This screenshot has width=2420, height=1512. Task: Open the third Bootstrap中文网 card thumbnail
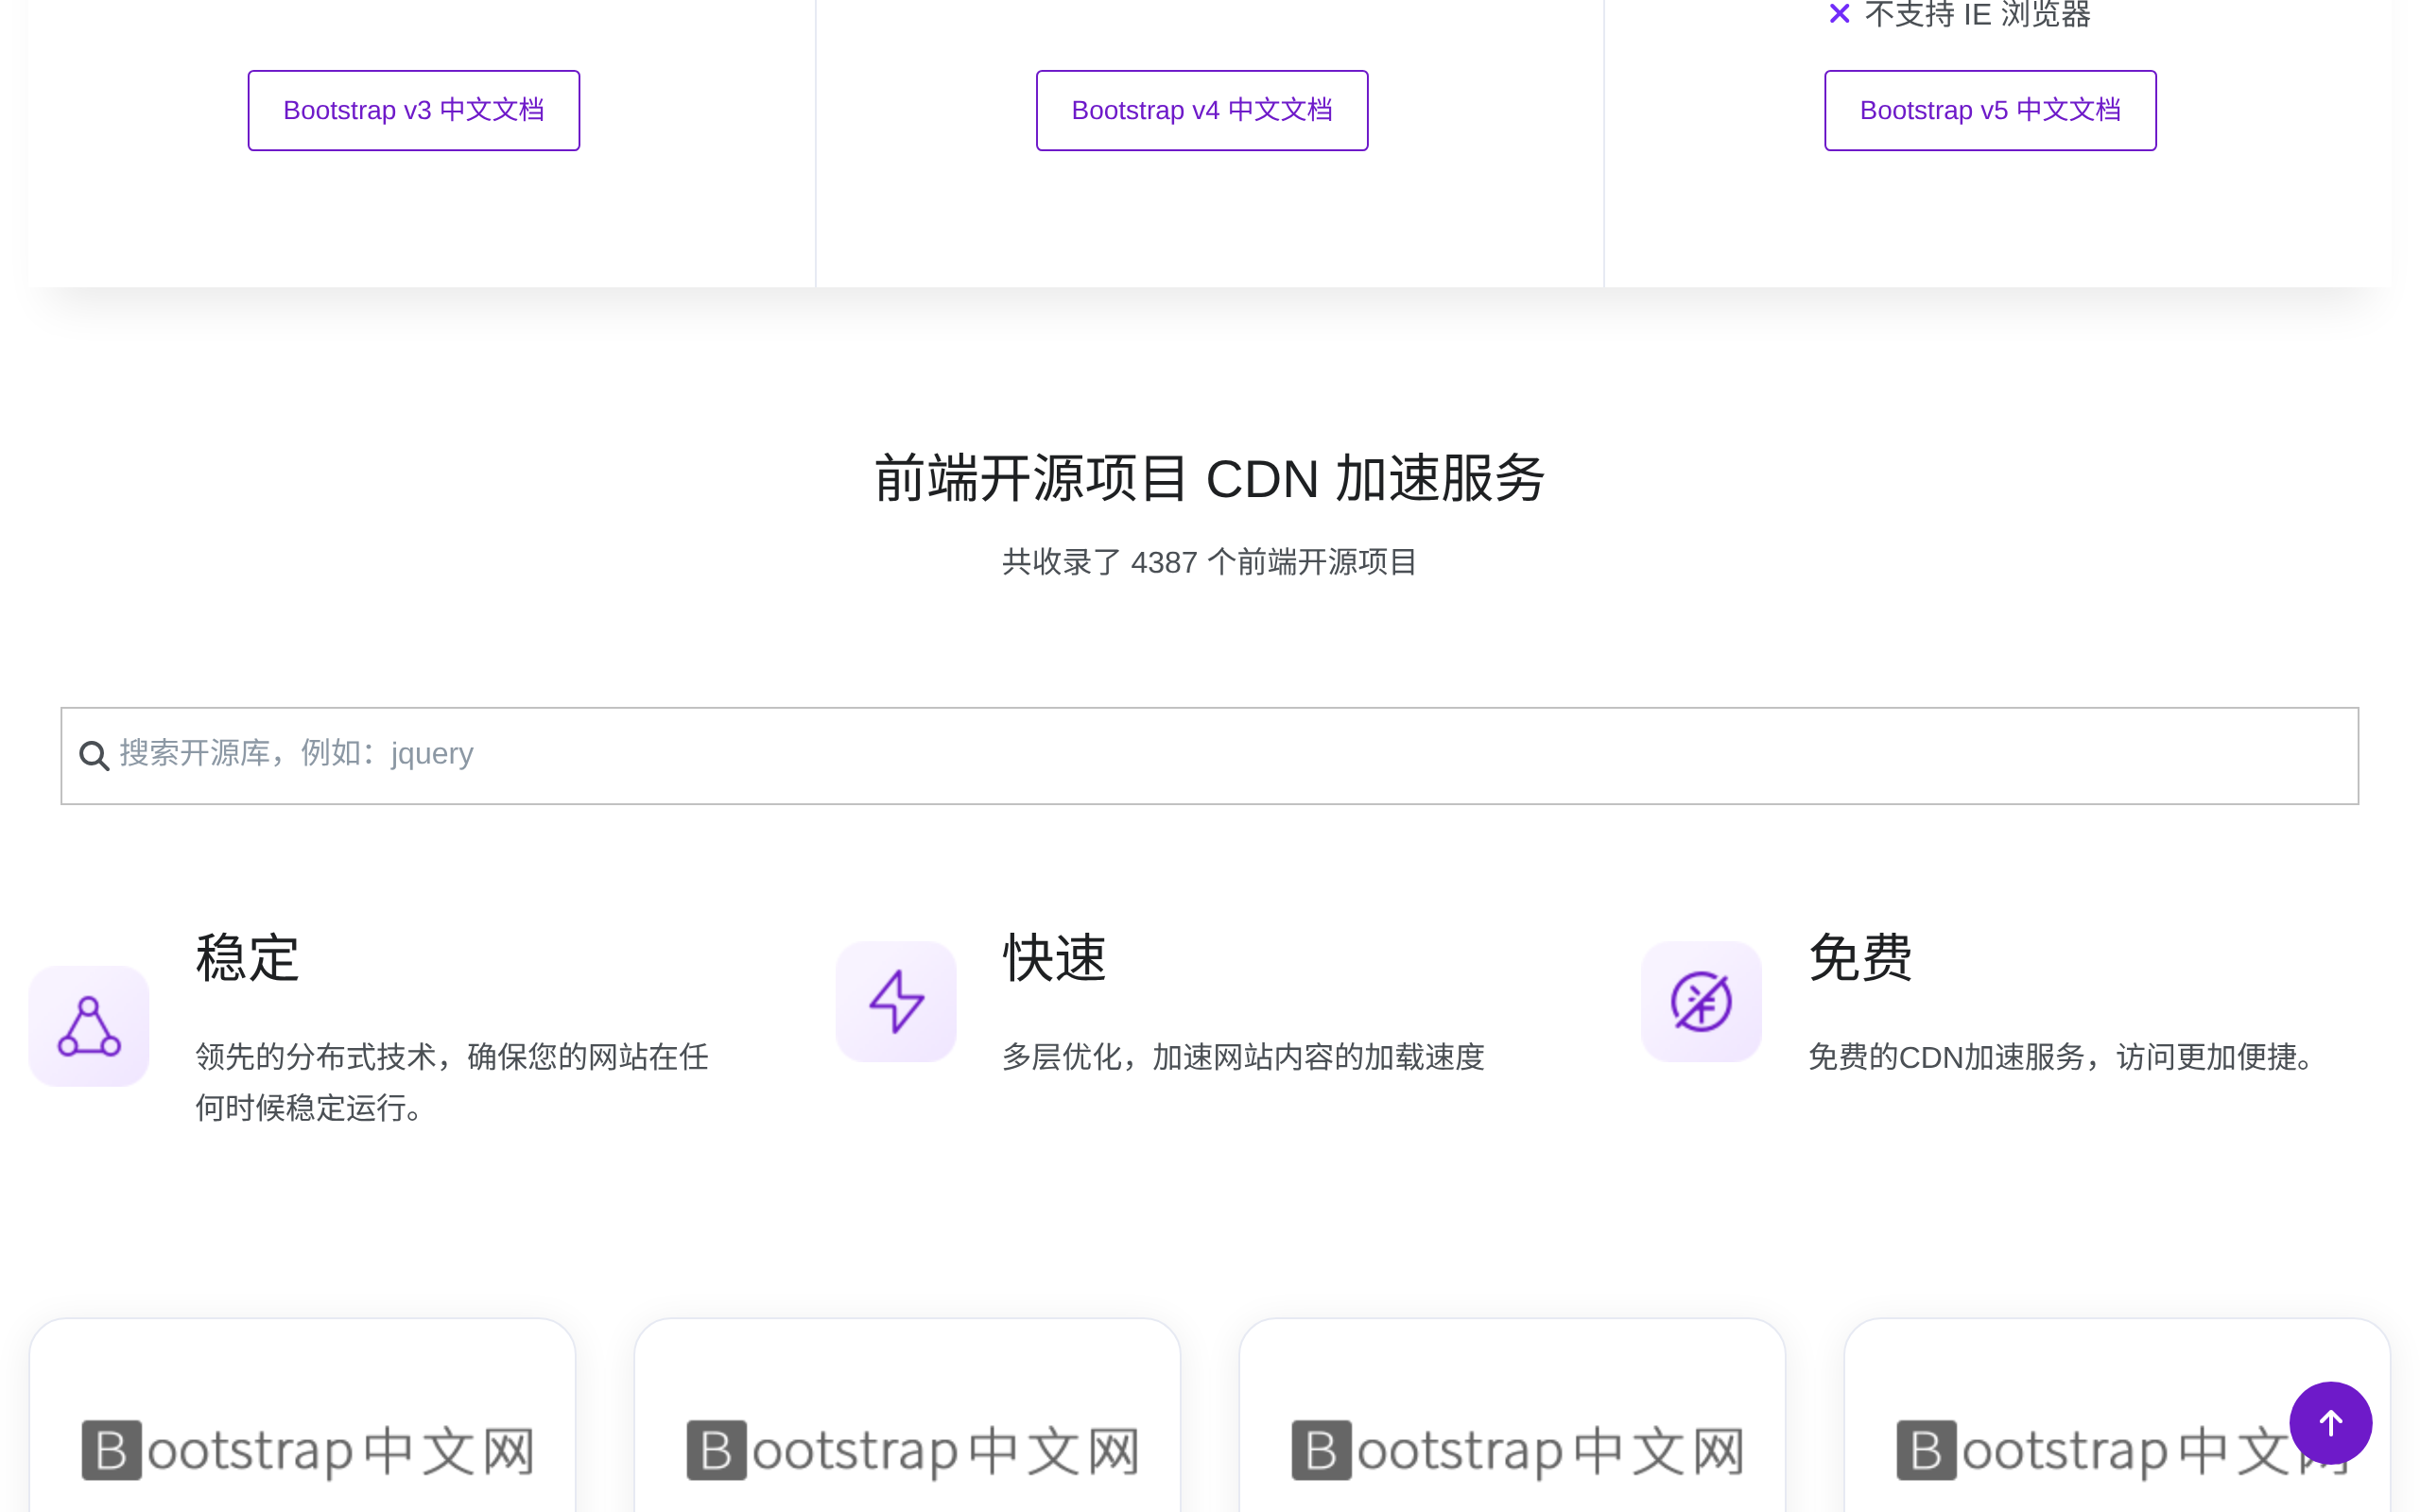click(x=1517, y=1450)
